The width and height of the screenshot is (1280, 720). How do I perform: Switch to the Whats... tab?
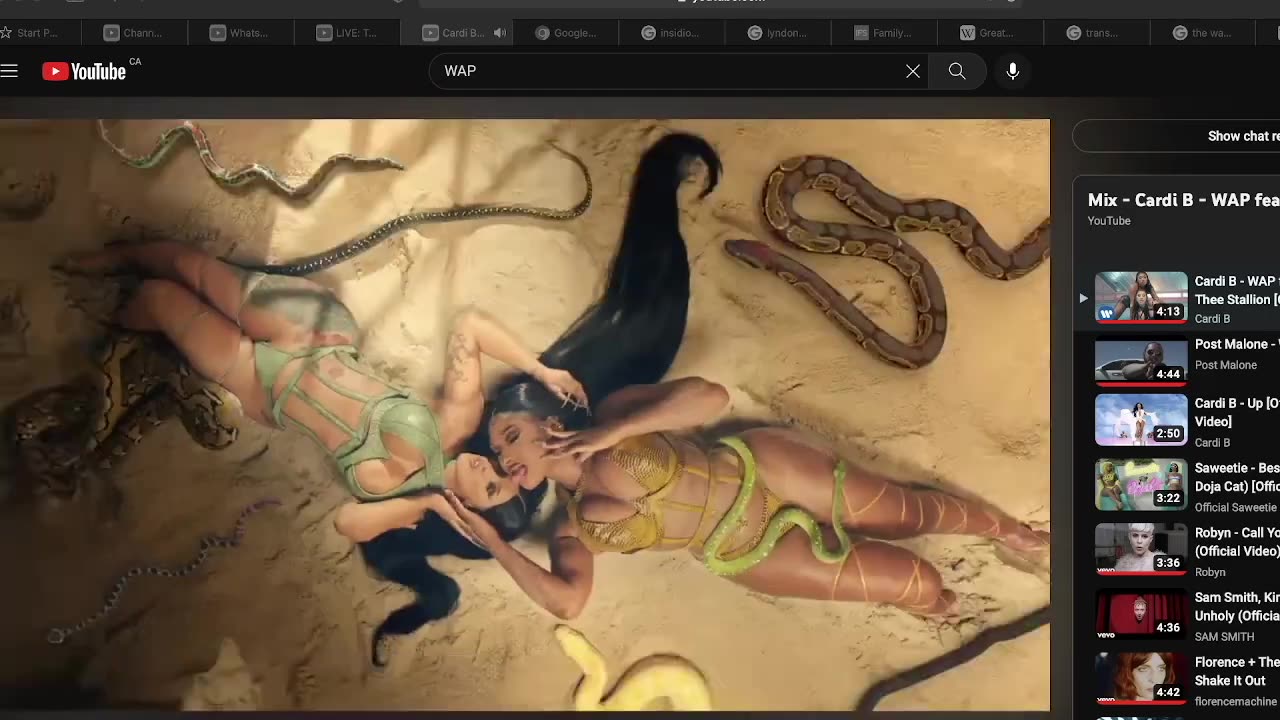tap(241, 33)
